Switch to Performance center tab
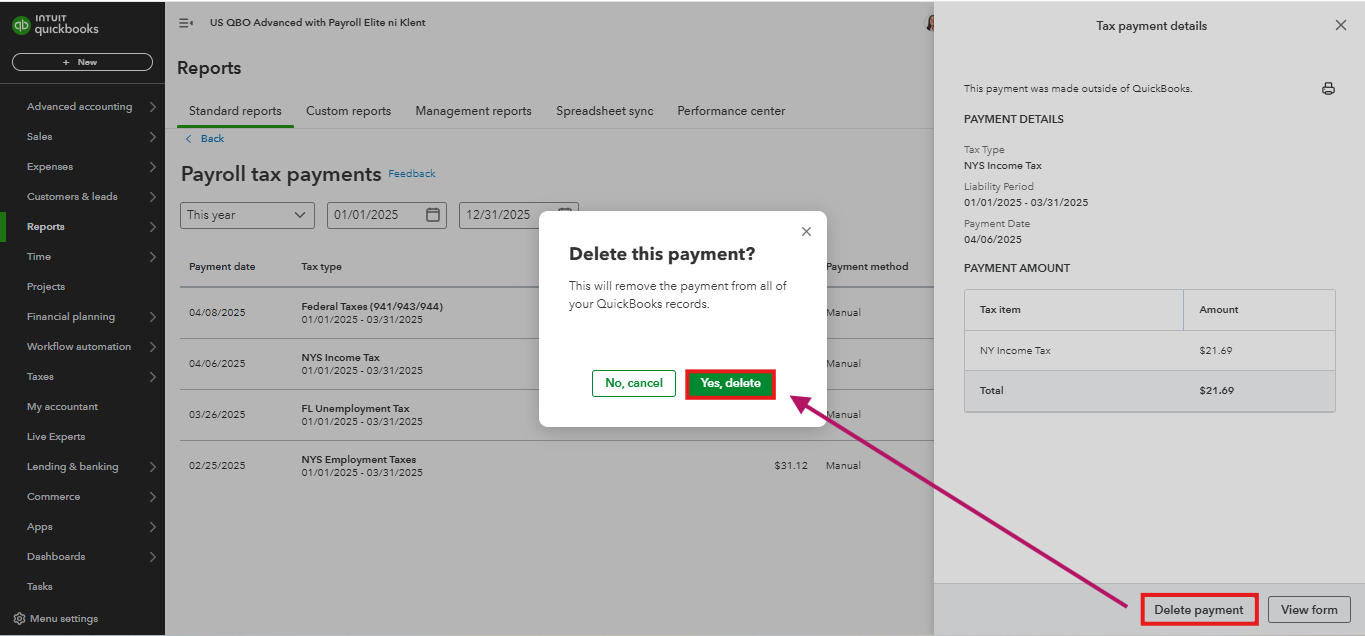Screen dimensions: 1365x636 (731, 111)
